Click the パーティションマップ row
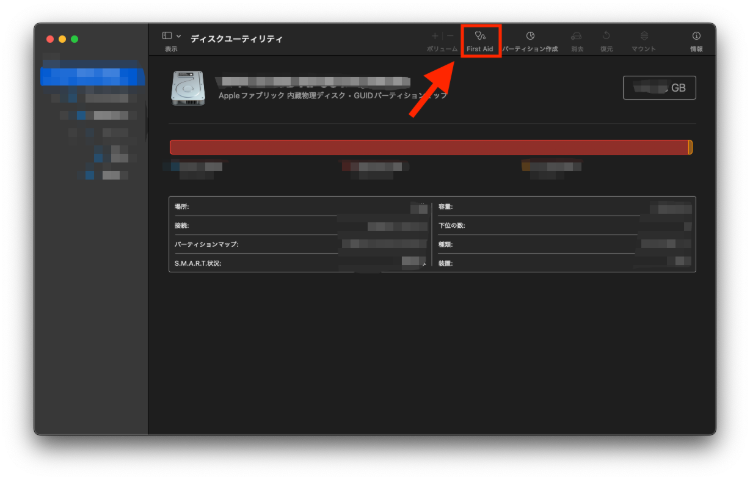750x481 pixels. coord(300,244)
